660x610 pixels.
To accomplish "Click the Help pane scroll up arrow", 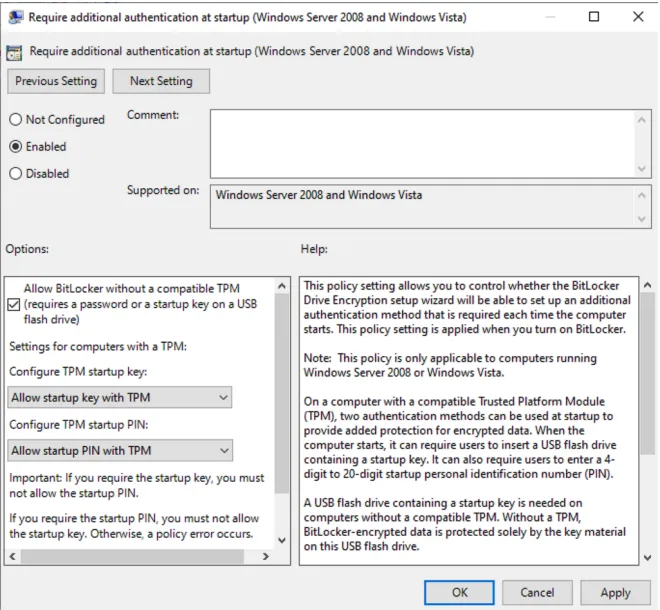I will pos(648,285).
